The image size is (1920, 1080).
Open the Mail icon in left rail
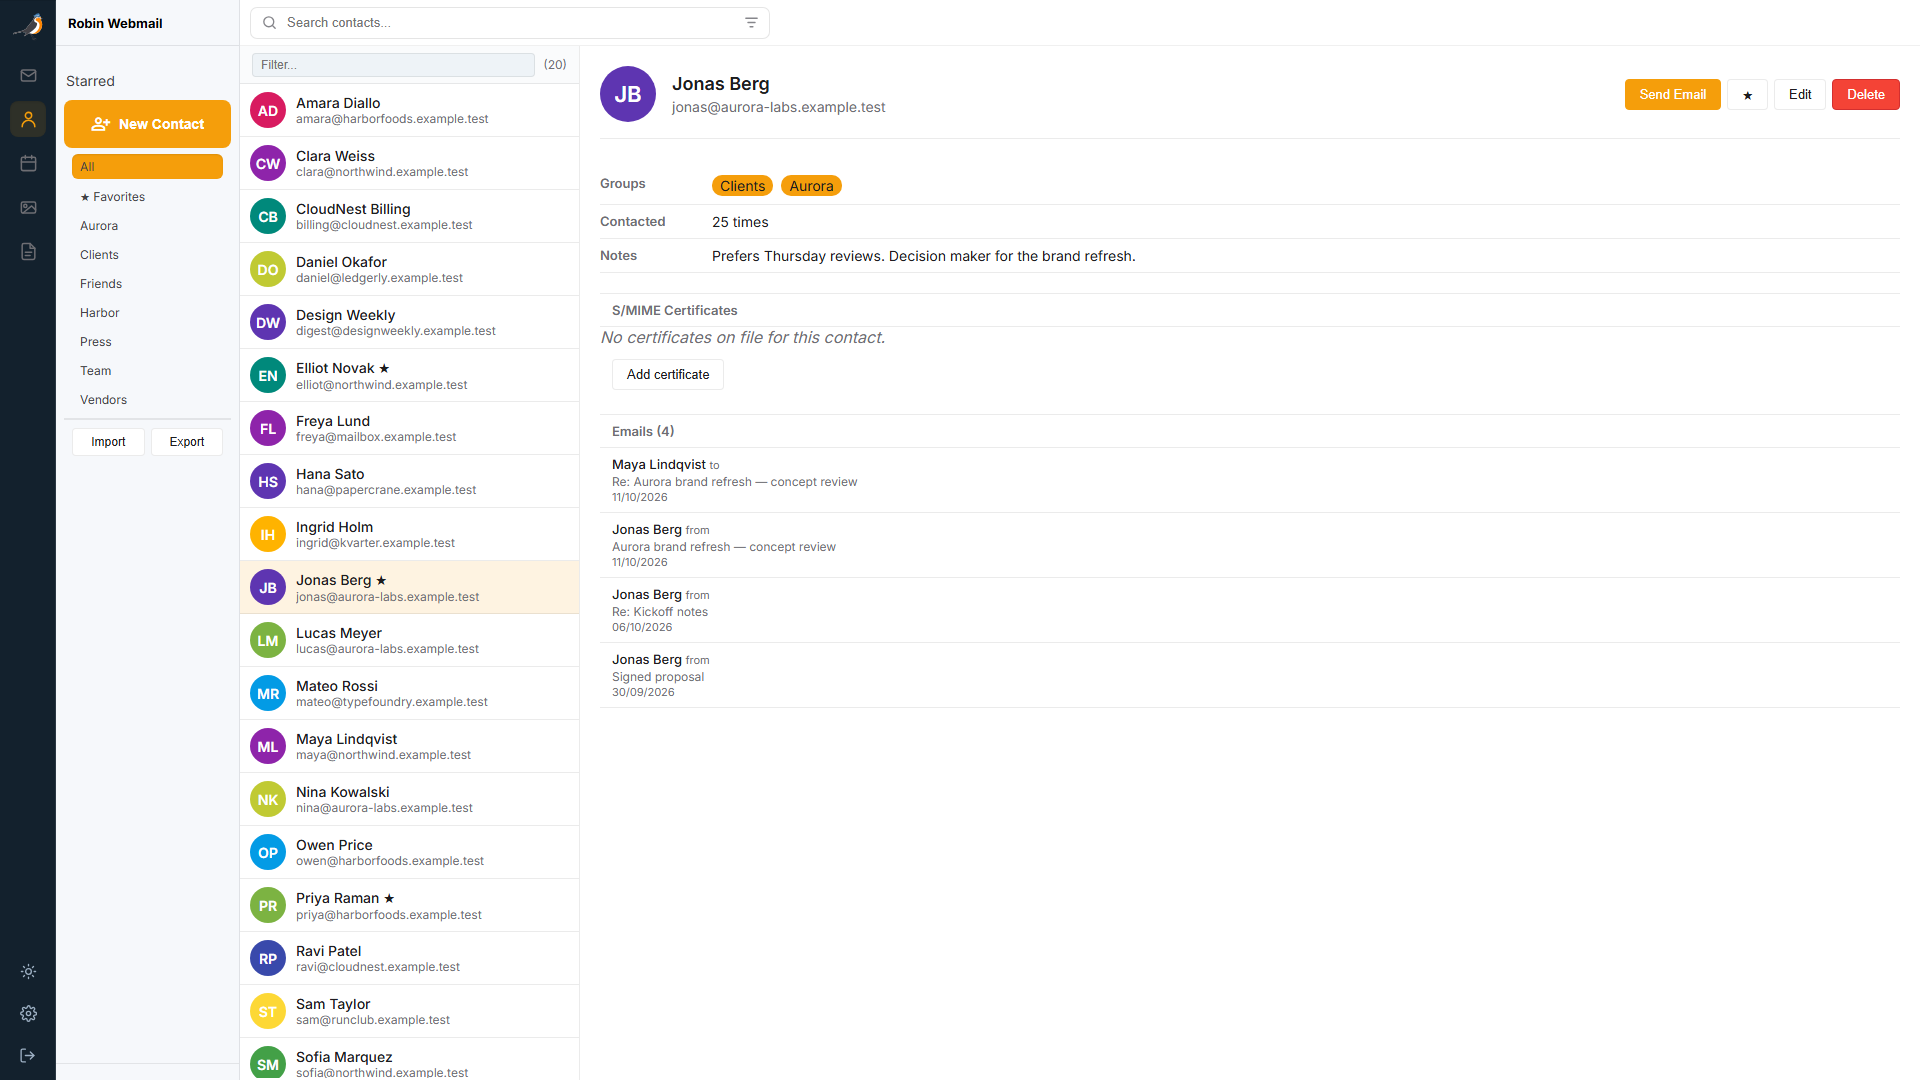pos(28,75)
